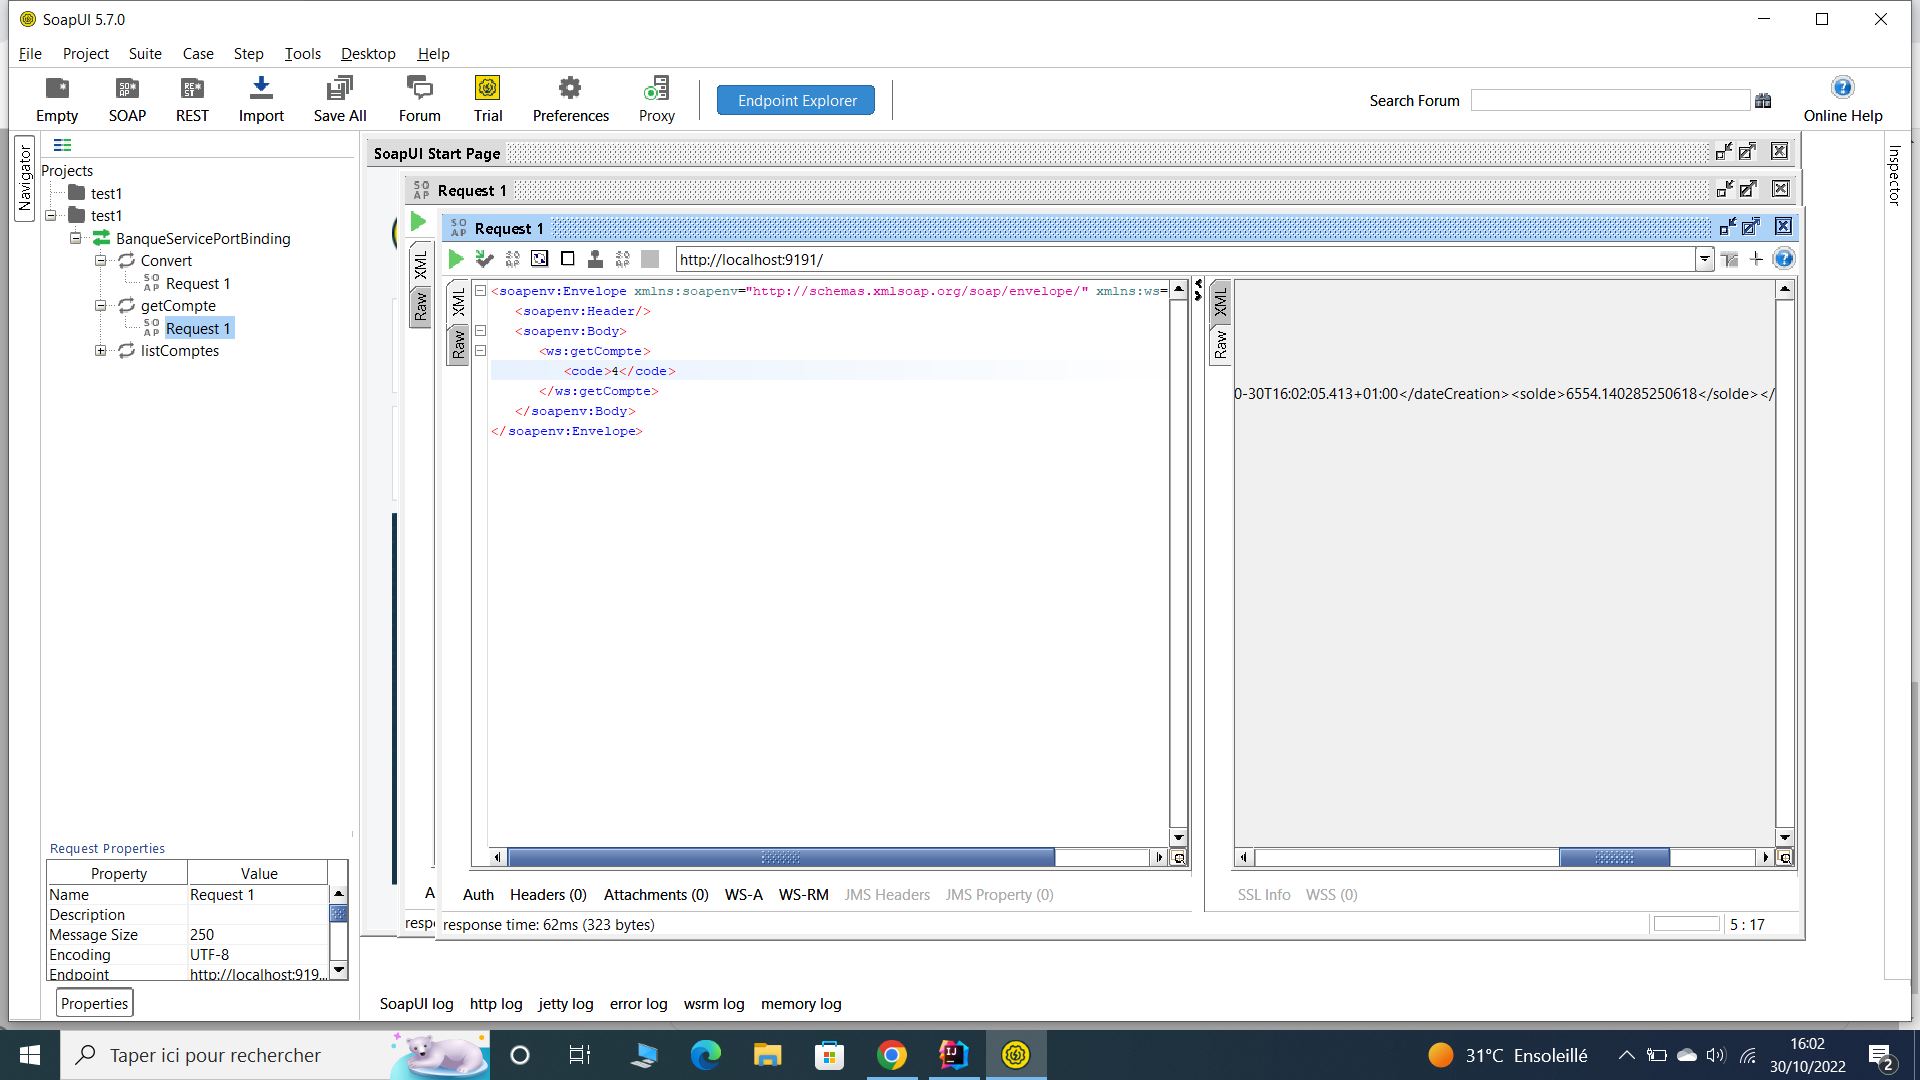This screenshot has width=1920, height=1080.
Task: Create an Empty project from the toolbar
Action: tap(56, 99)
